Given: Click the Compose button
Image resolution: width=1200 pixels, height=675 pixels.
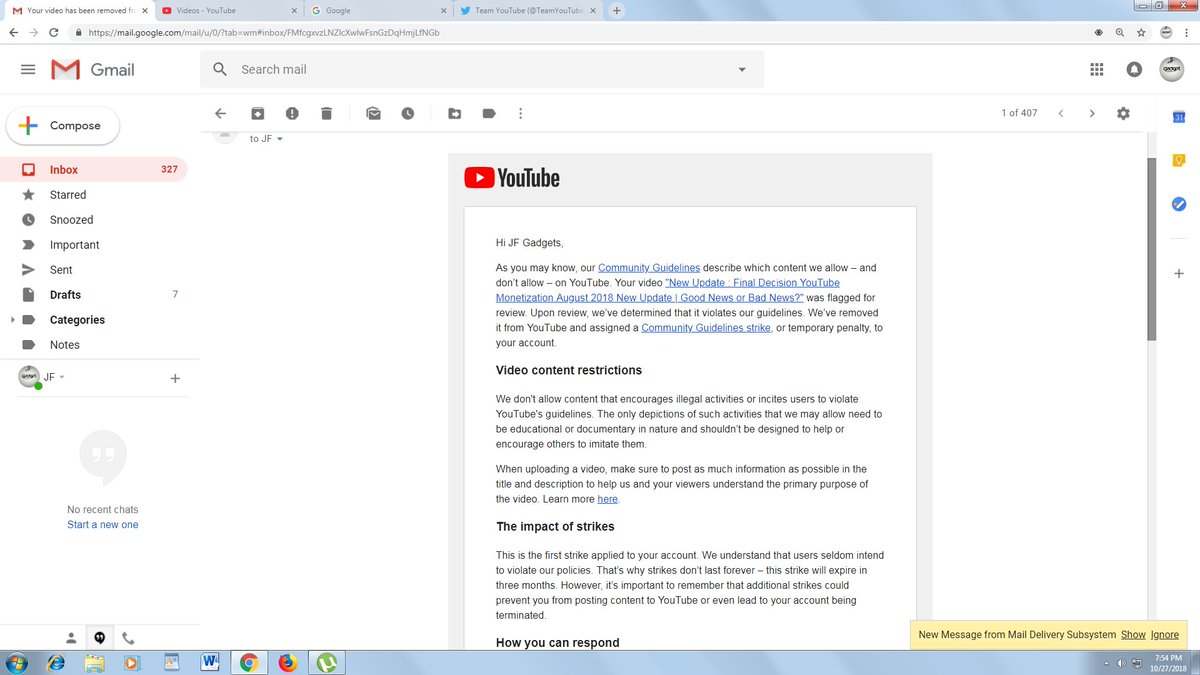Looking at the screenshot, I should [63, 126].
